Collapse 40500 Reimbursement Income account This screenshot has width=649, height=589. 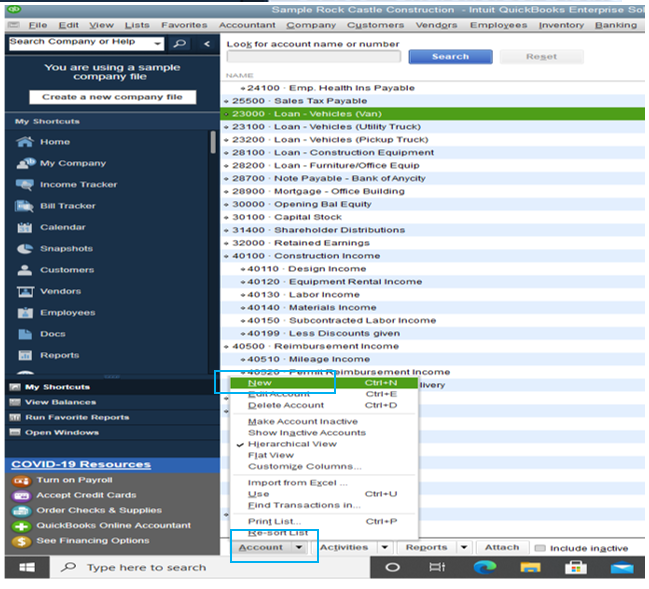point(226,346)
